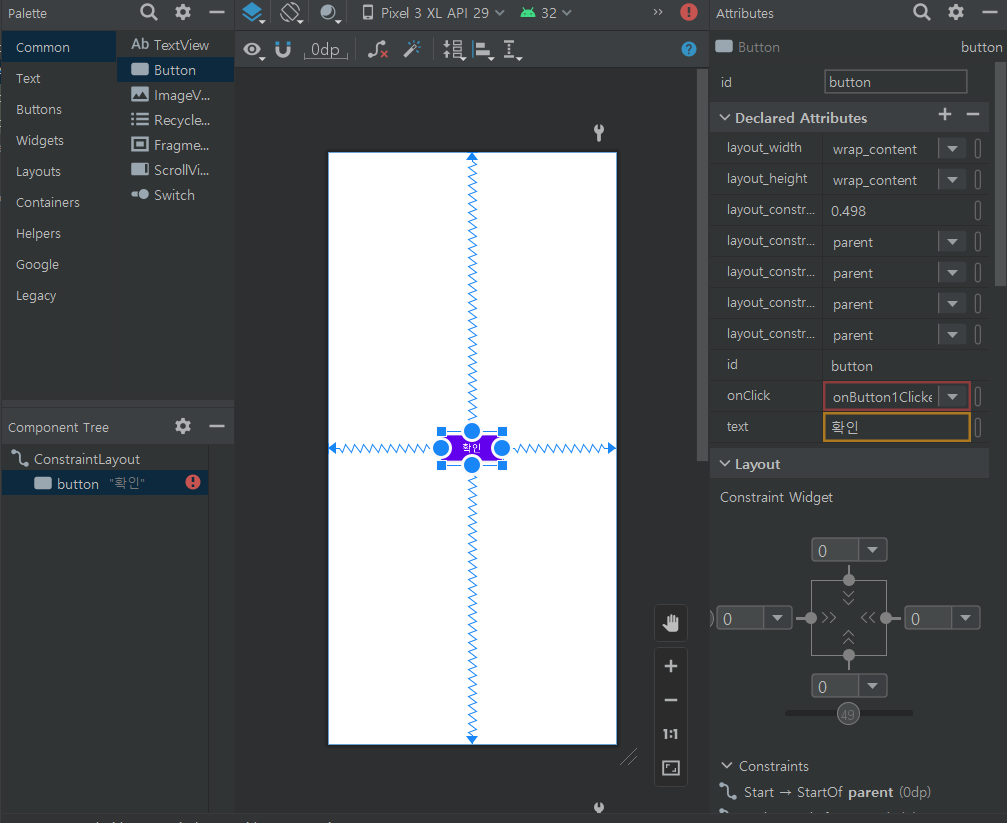Select button "확인" tree row
The height and width of the screenshot is (823, 1007).
pos(105,483)
